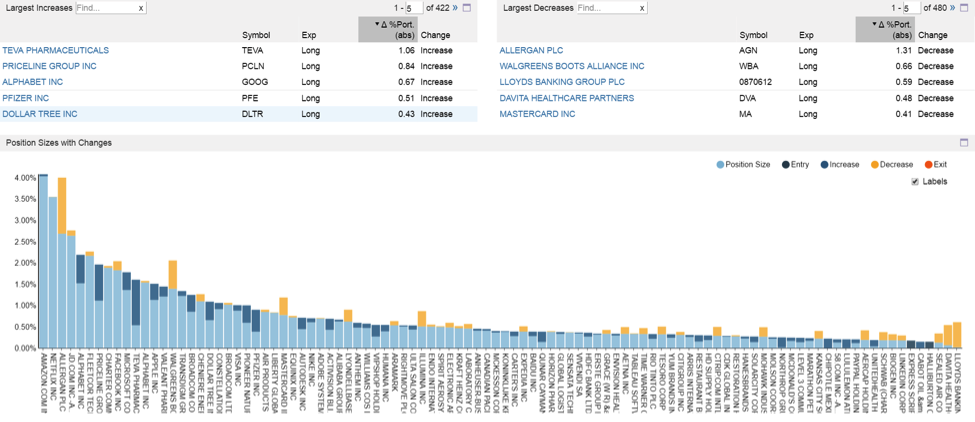Toggle Entry legend series
The height and width of the screenshot is (422, 975).
(797, 165)
